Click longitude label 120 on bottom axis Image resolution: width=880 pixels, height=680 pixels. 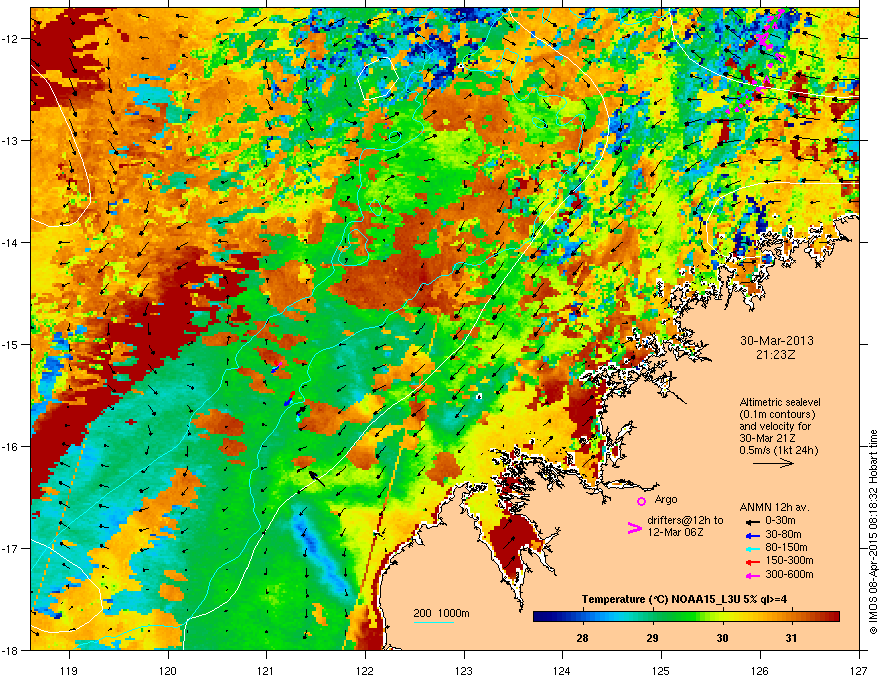[x=168, y=670]
